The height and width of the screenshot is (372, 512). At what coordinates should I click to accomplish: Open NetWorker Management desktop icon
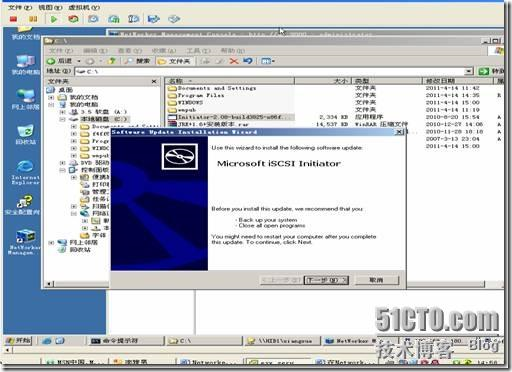pos(24,242)
